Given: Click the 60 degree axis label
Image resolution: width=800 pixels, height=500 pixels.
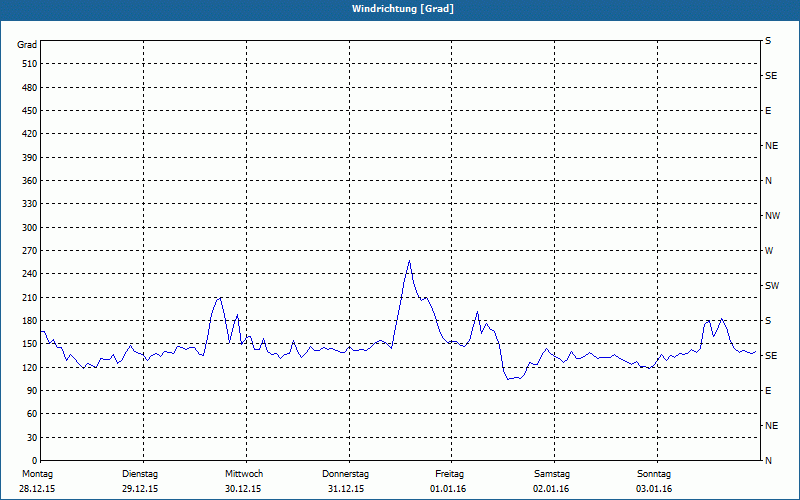Looking at the screenshot, I should click(32, 414).
